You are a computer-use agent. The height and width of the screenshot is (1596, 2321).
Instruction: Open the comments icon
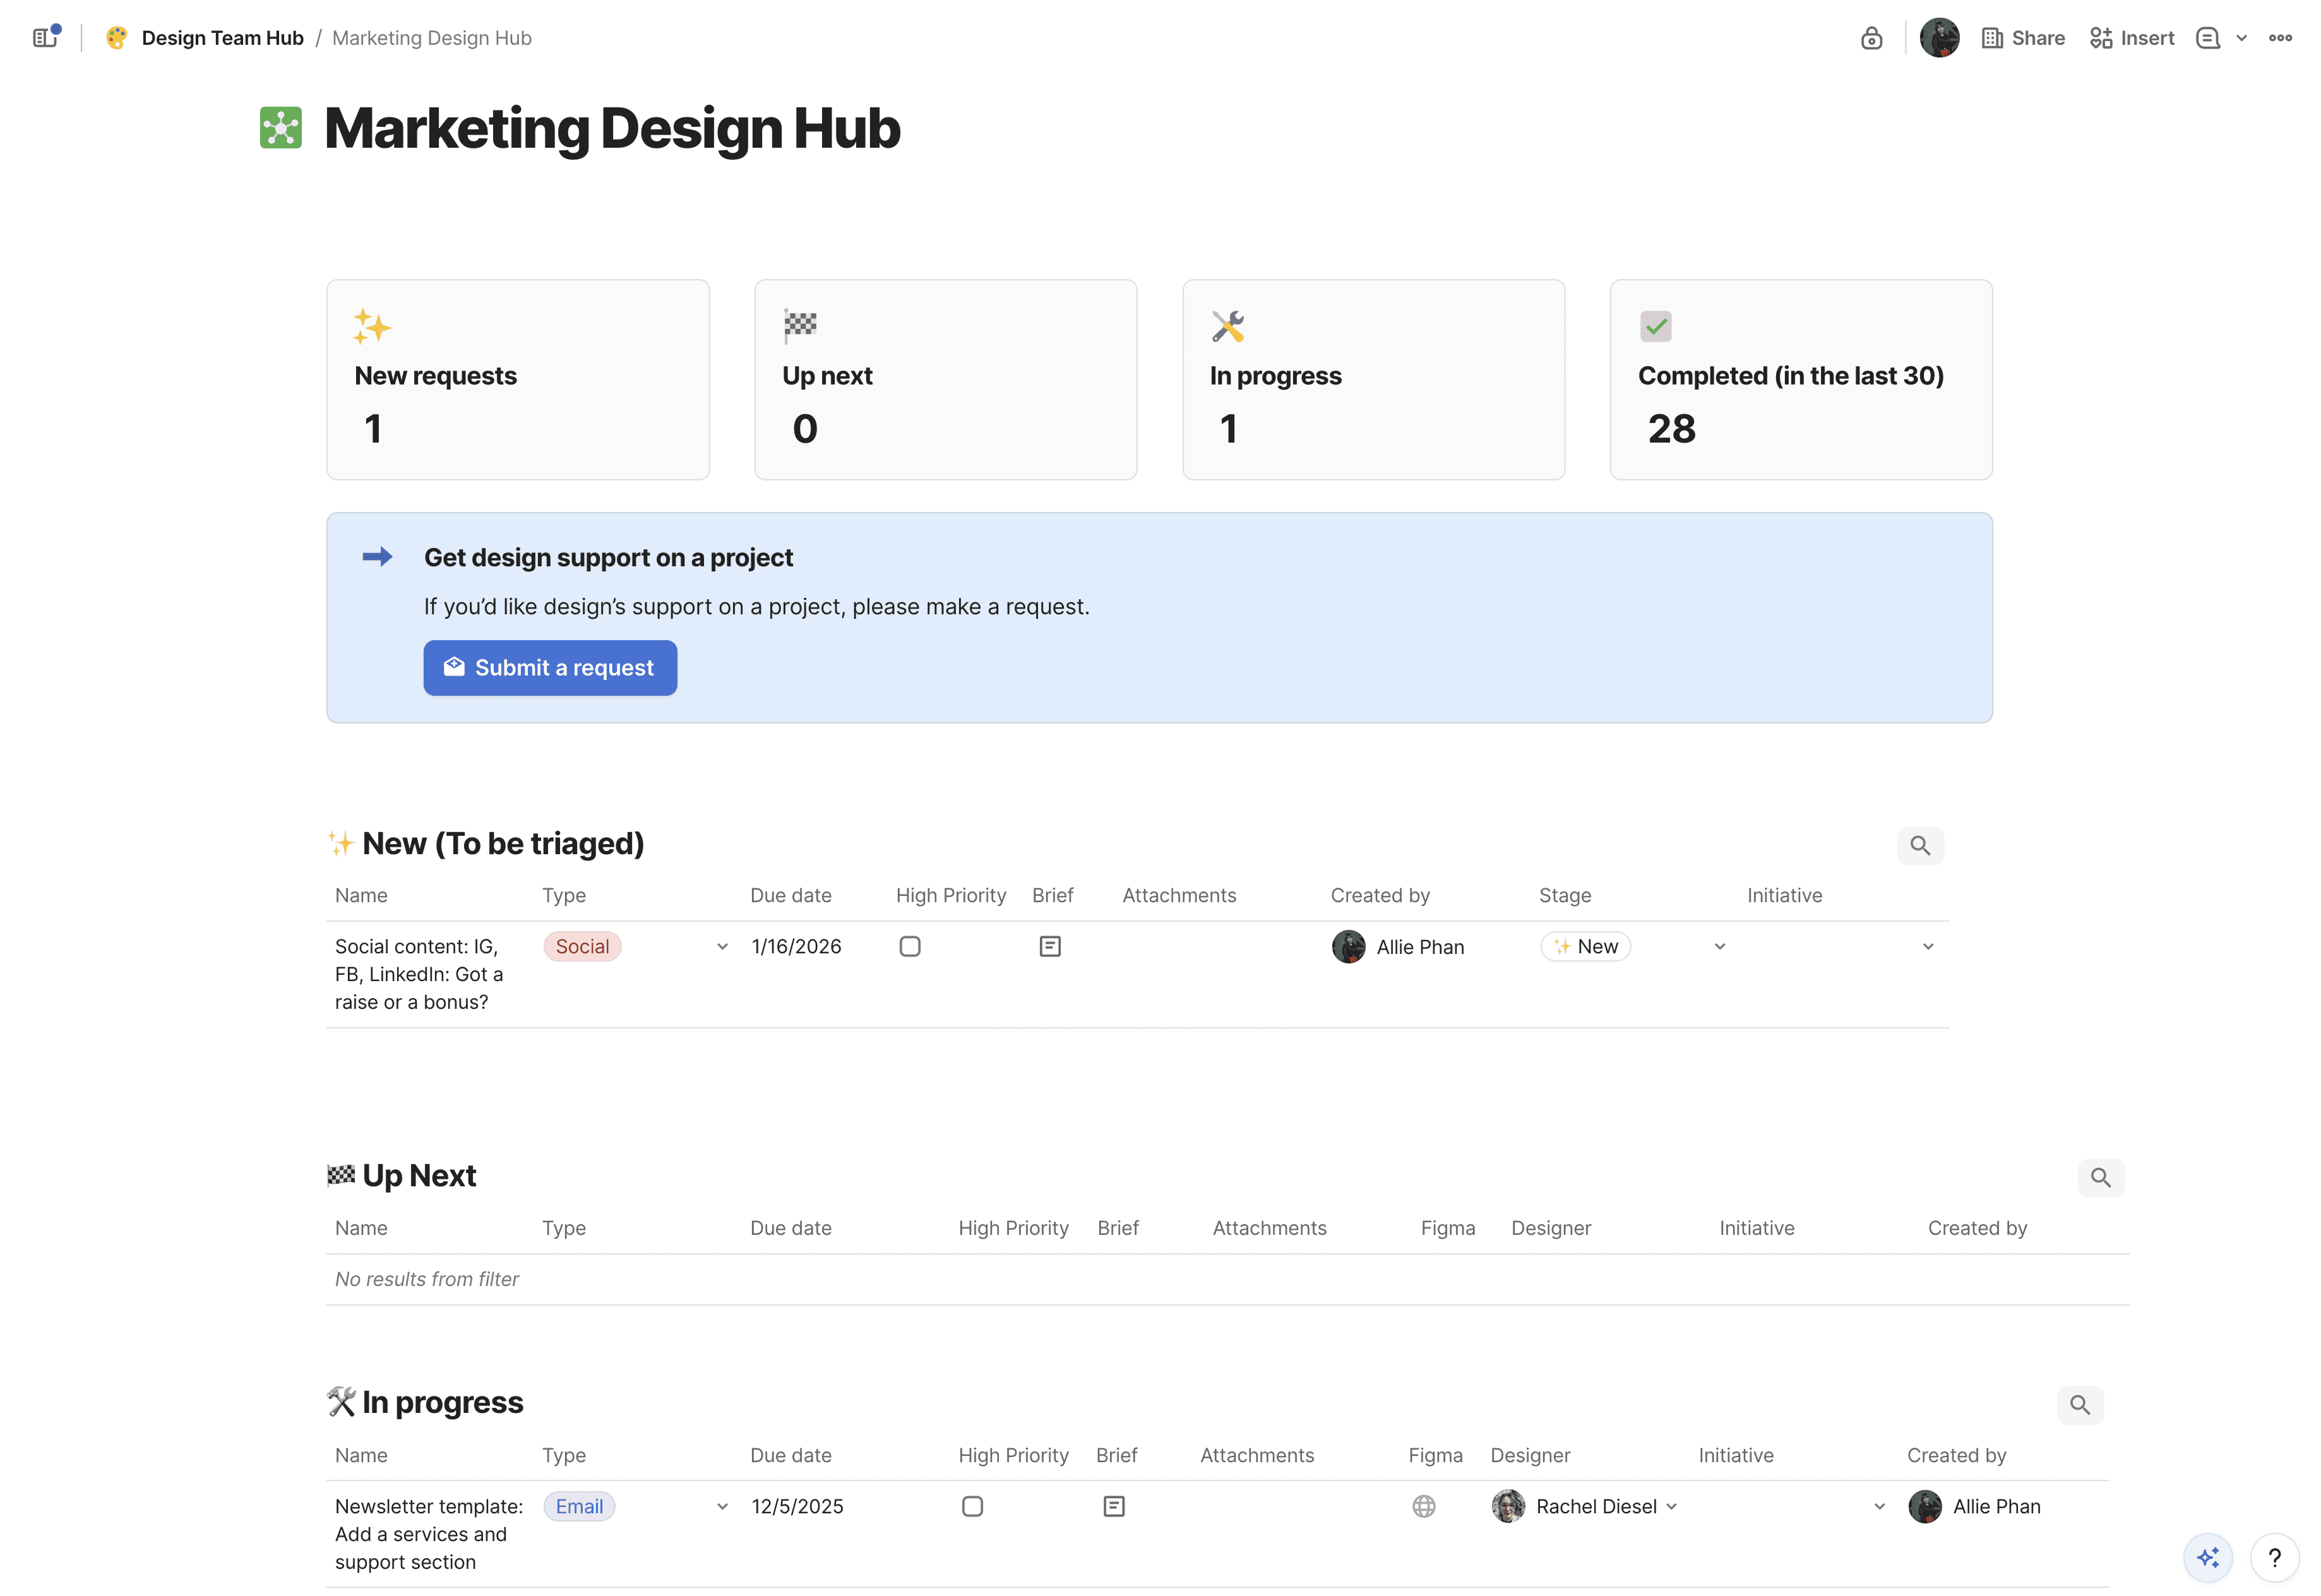[2207, 38]
